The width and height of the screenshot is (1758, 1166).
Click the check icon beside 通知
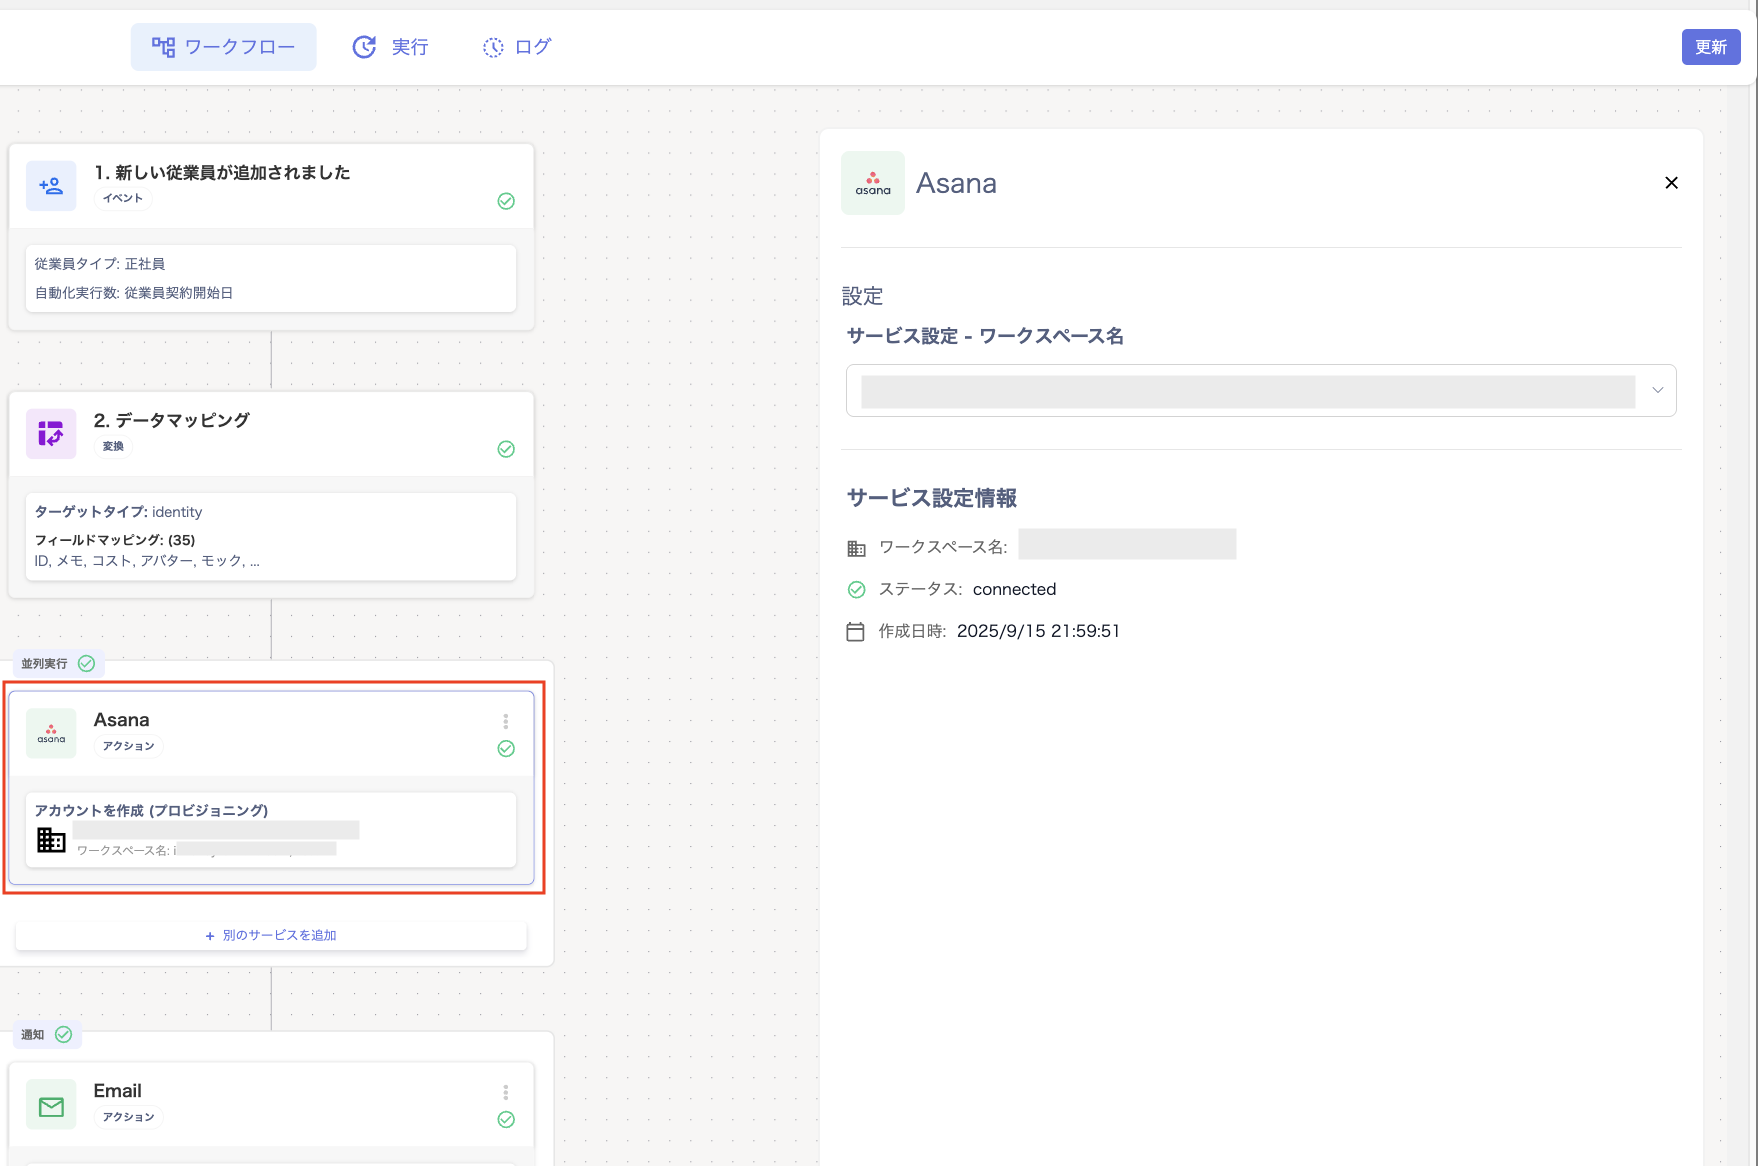pos(63,1034)
